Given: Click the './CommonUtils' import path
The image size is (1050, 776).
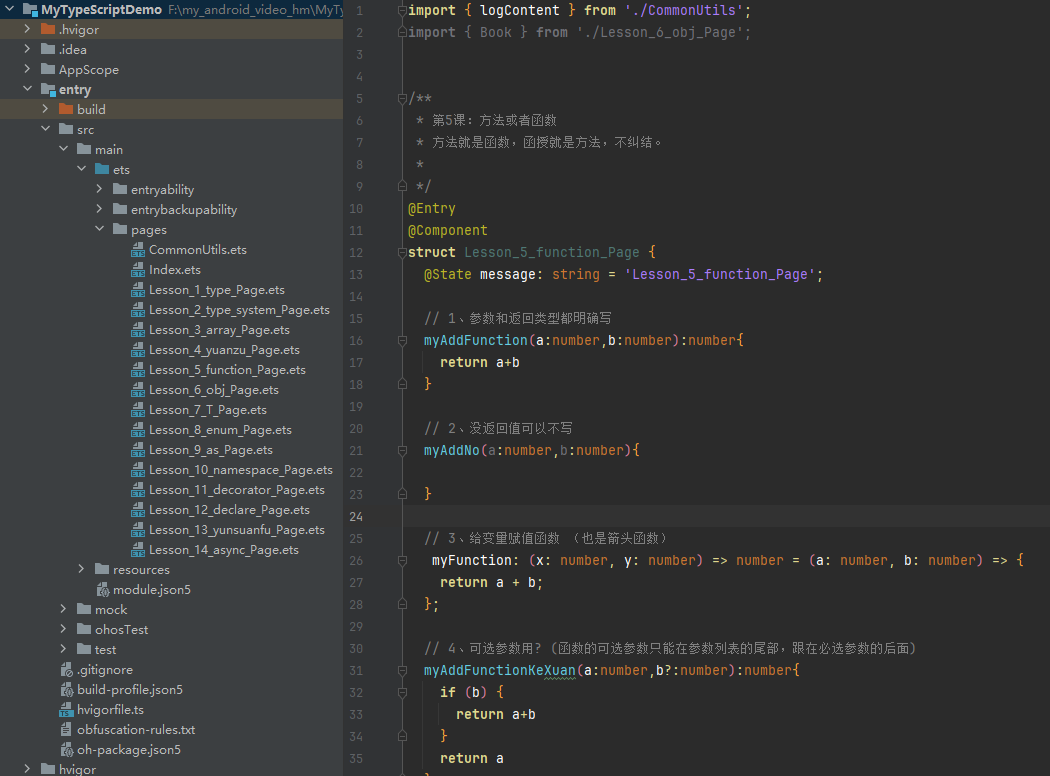Looking at the screenshot, I should (x=684, y=10).
